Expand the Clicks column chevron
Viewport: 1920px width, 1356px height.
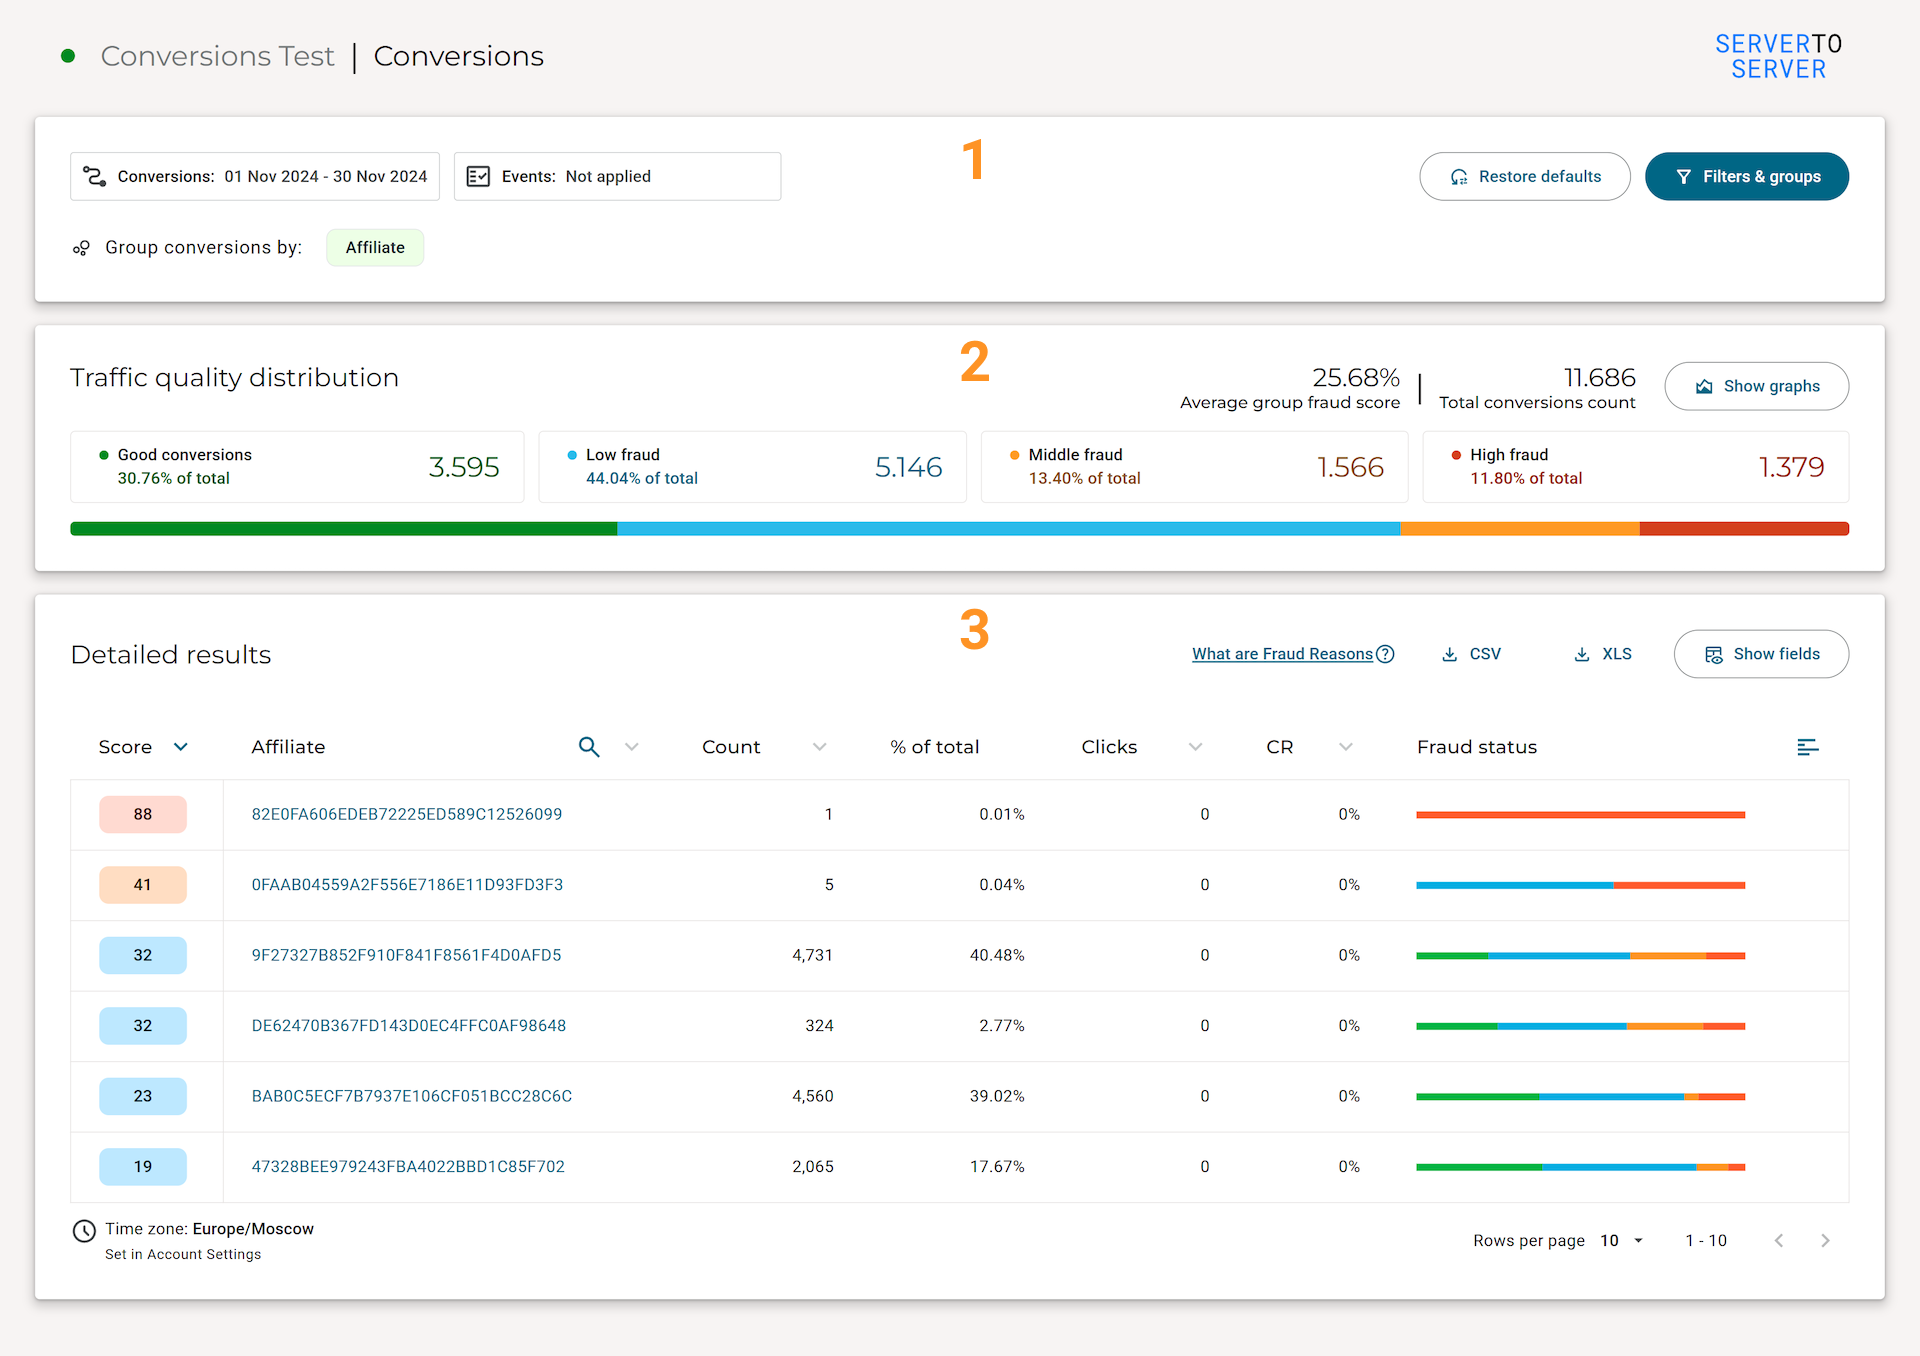(1195, 747)
